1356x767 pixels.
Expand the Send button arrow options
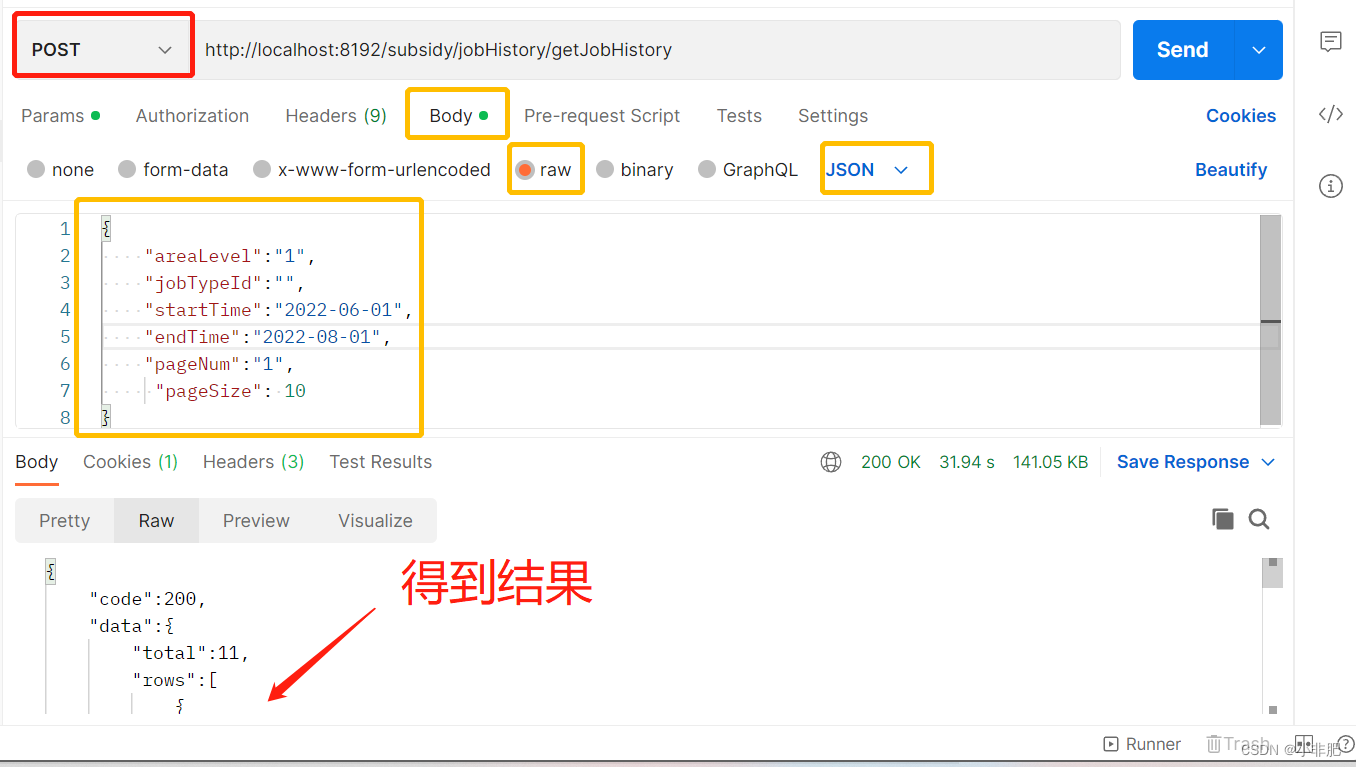tap(1259, 50)
